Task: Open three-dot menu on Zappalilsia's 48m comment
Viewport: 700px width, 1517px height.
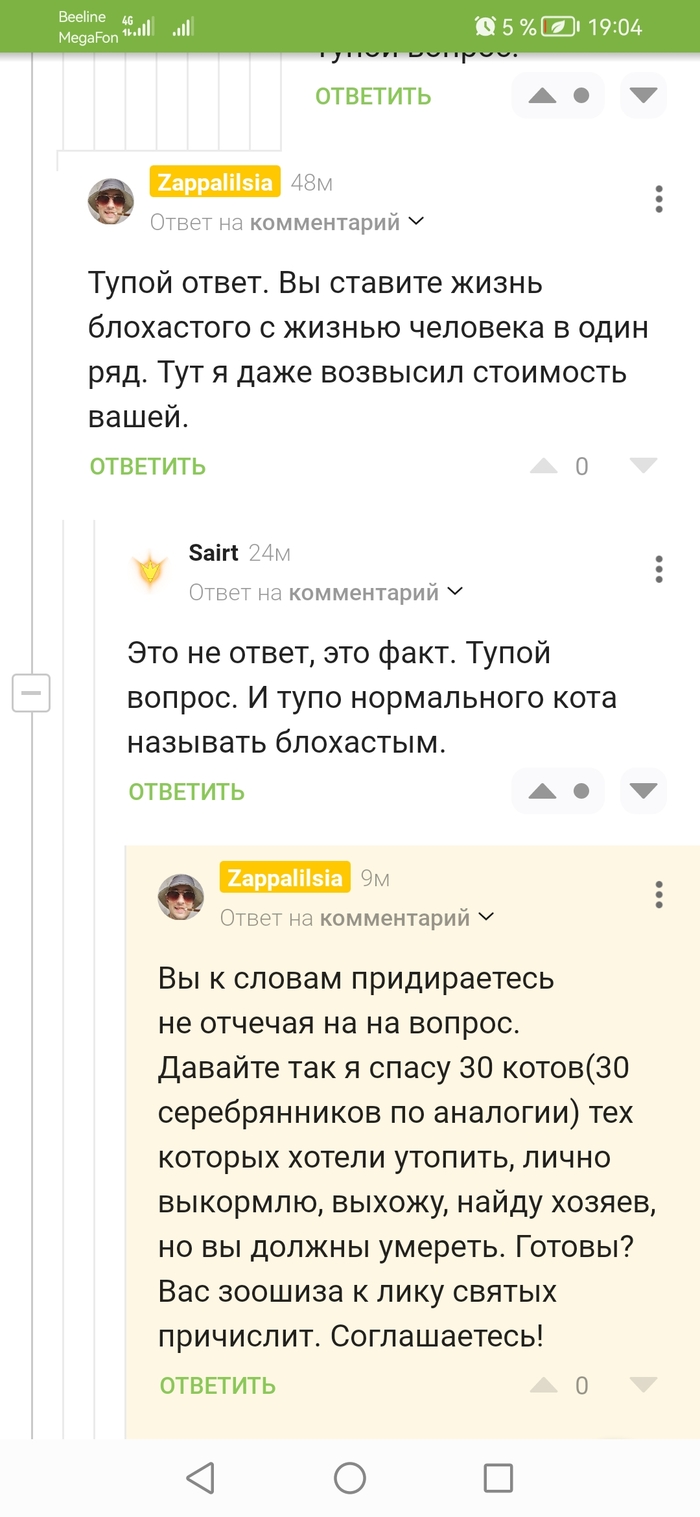Action: [x=659, y=198]
